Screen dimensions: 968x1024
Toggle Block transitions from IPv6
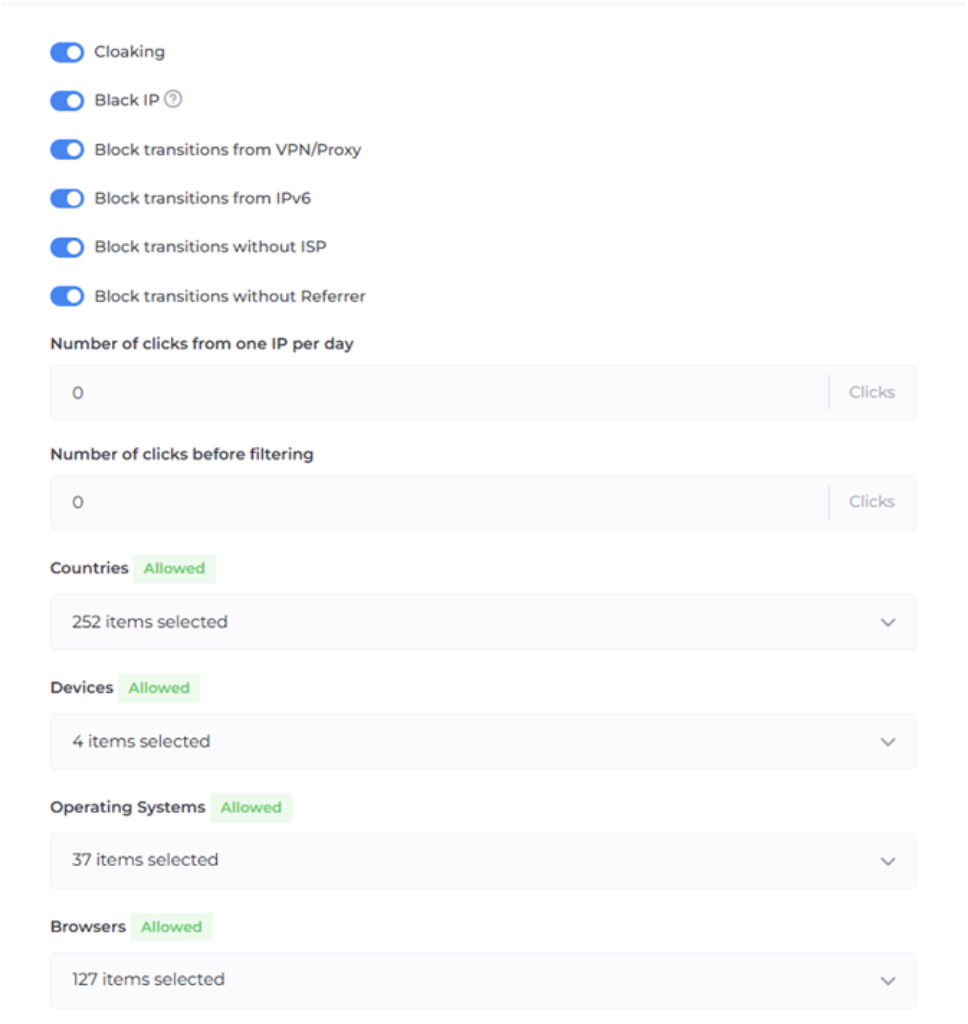67,199
